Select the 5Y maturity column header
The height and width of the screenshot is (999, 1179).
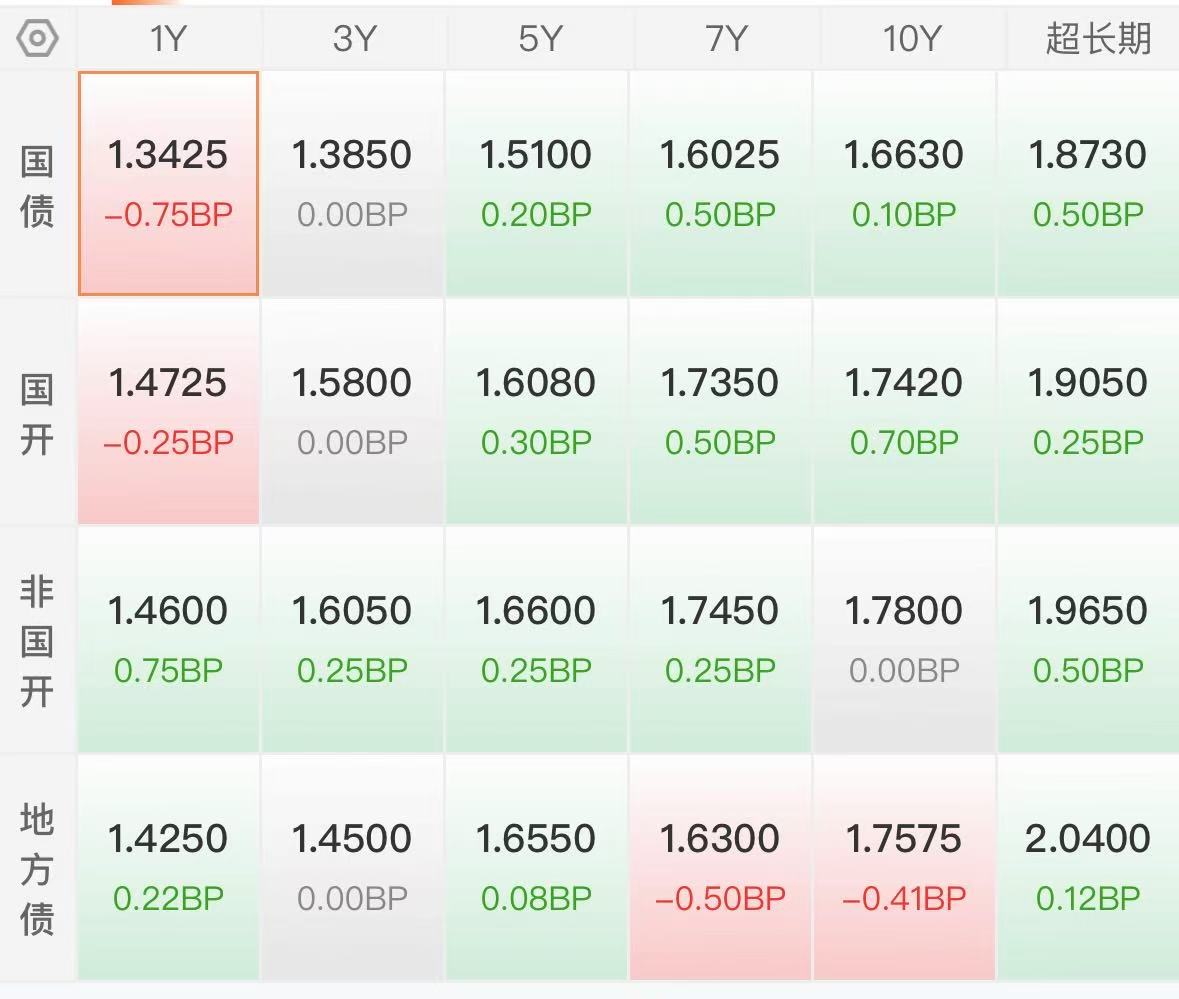point(538,38)
